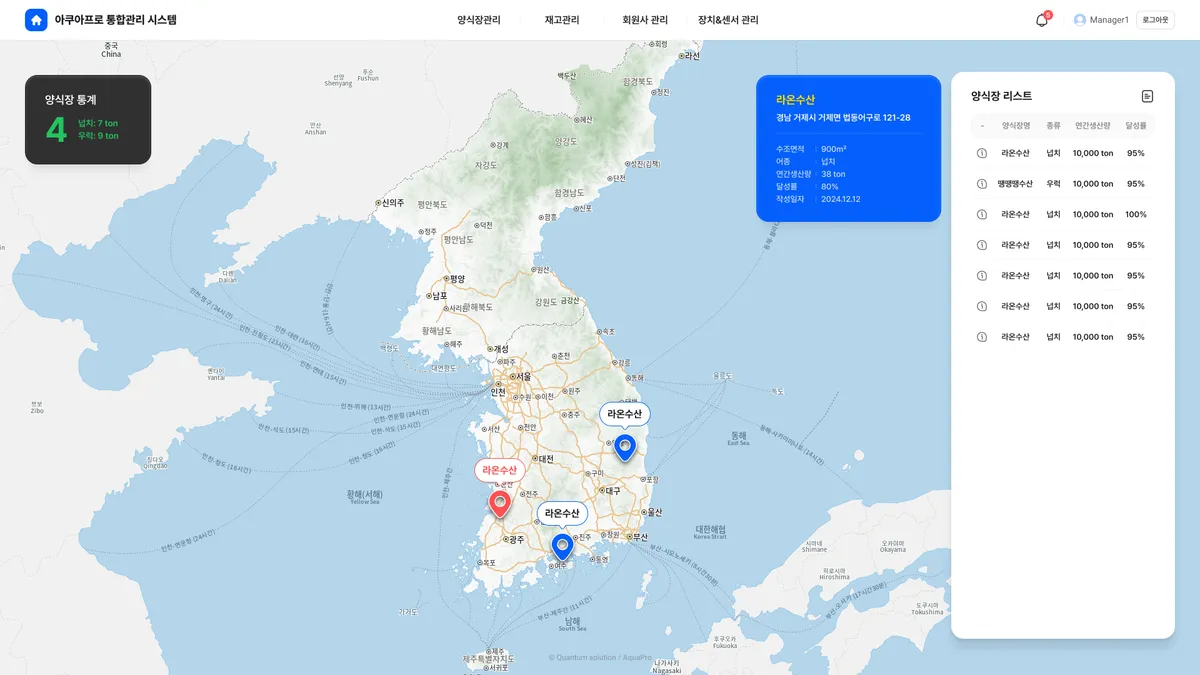Open the 회원사 관리 menu

tap(645, 20)
